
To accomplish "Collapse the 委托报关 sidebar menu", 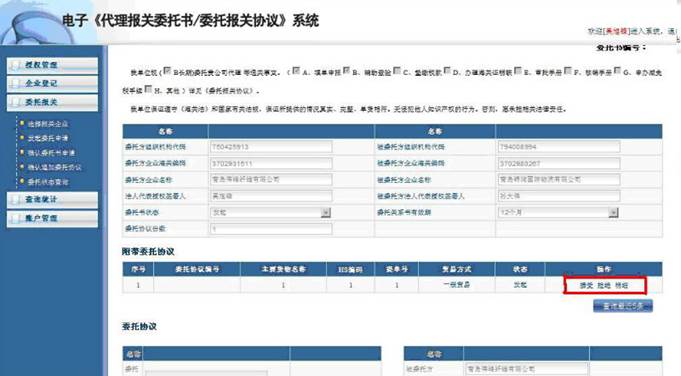I will tap(52, 102).
